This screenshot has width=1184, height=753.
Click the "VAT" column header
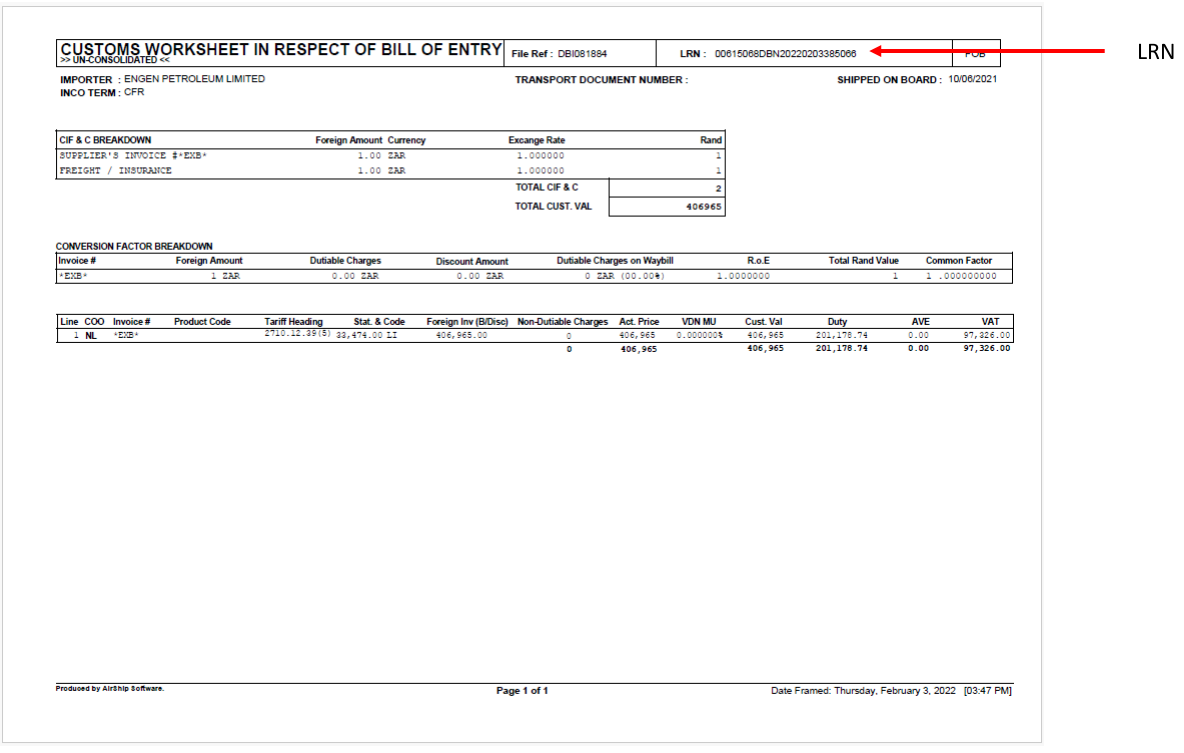click(x=990, y=322)
